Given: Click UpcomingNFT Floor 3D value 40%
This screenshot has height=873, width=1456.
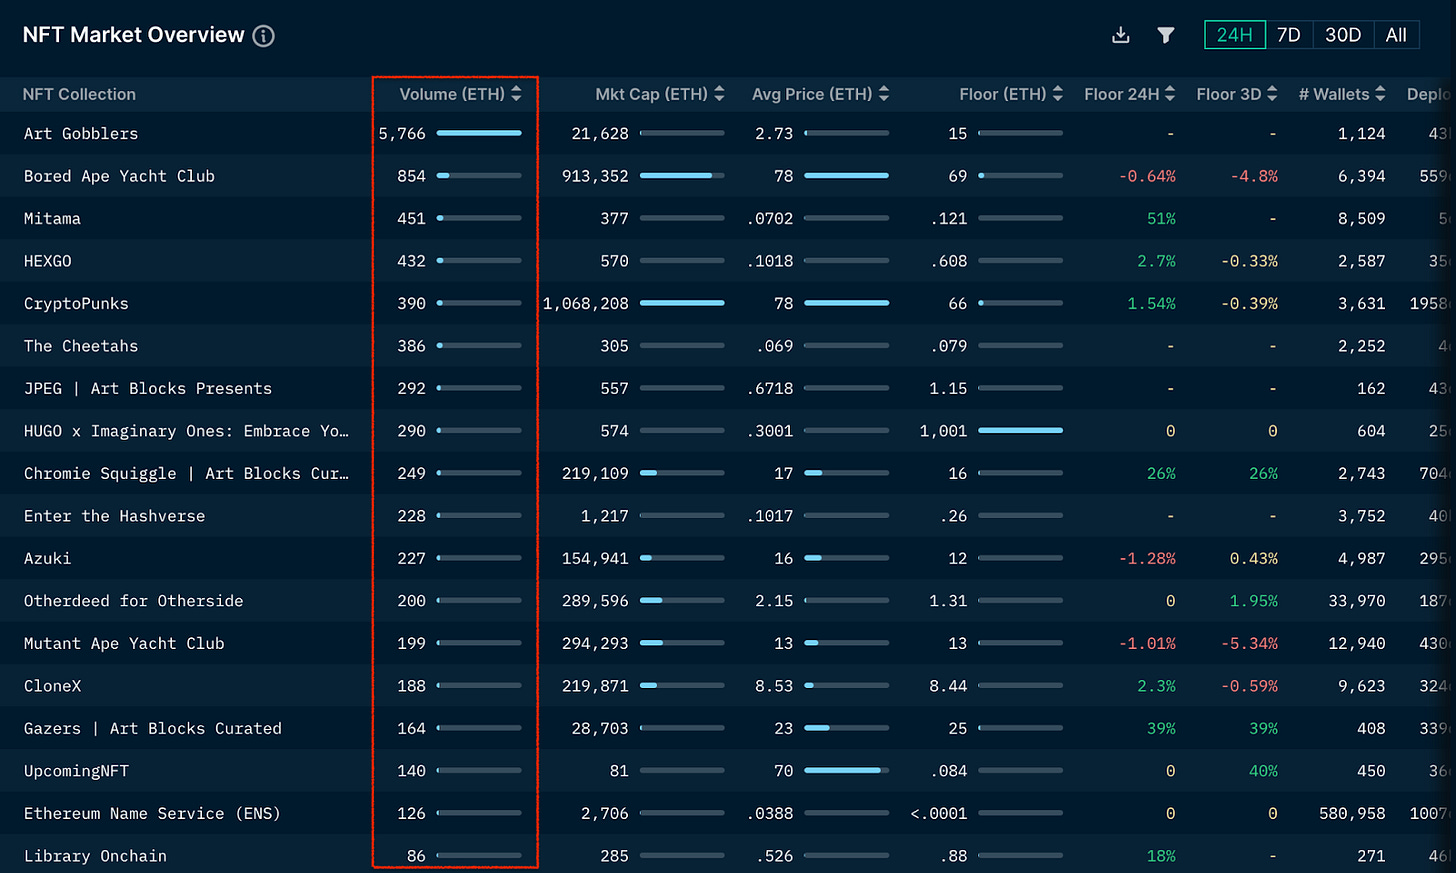Looking at the screenshot, I should click(x=1263, y=771).
